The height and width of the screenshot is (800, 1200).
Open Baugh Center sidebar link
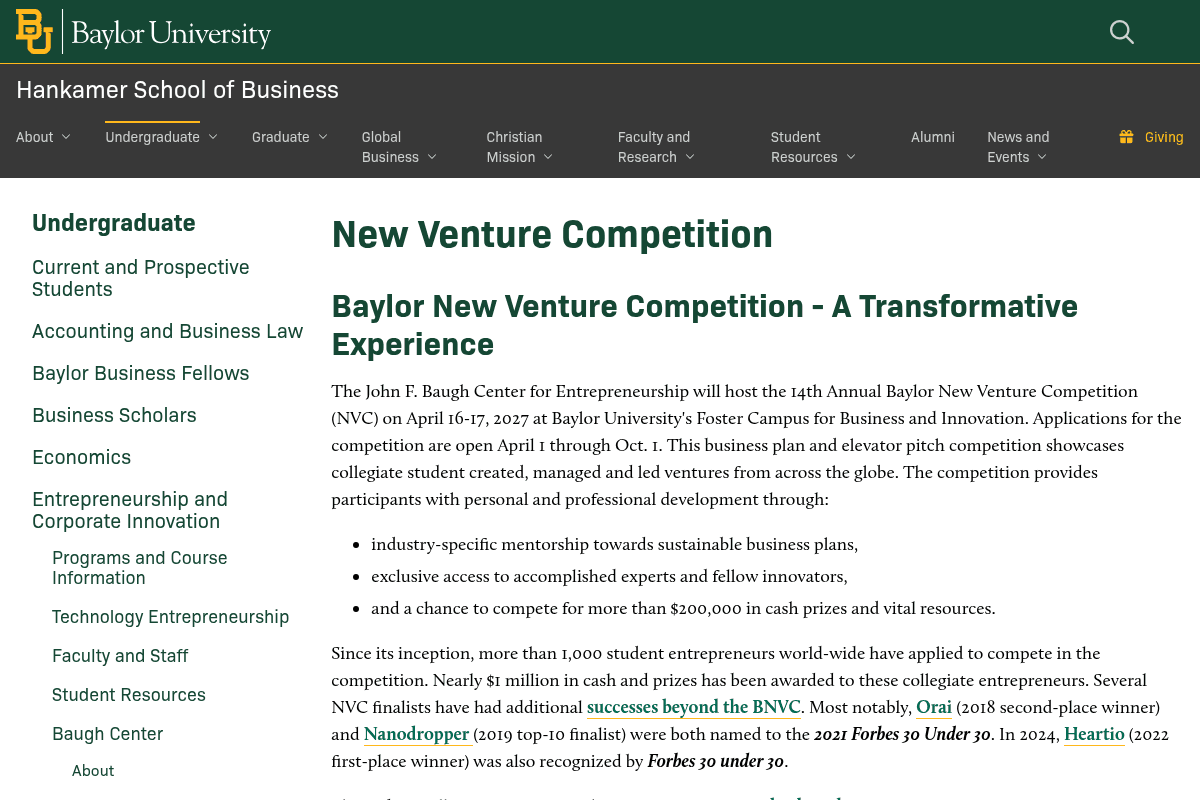[x=108, y=734]
